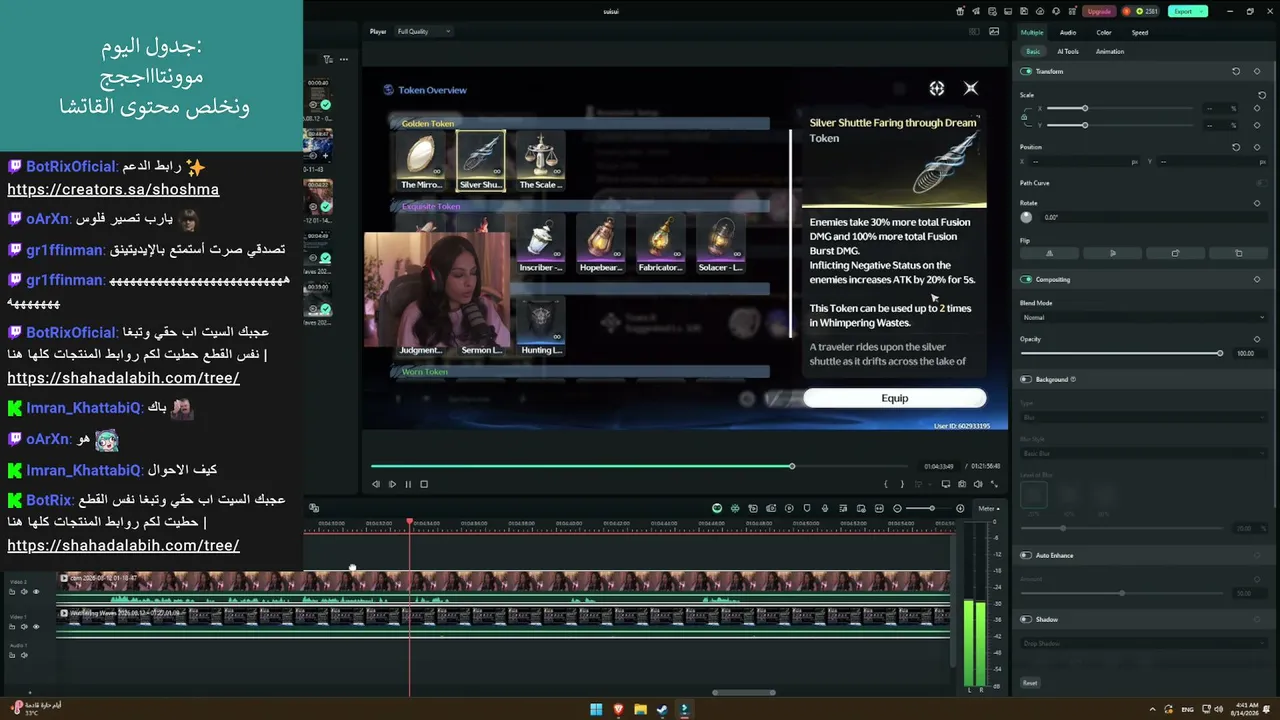Add a Compositing keyframe diamond

[1257, 279]
